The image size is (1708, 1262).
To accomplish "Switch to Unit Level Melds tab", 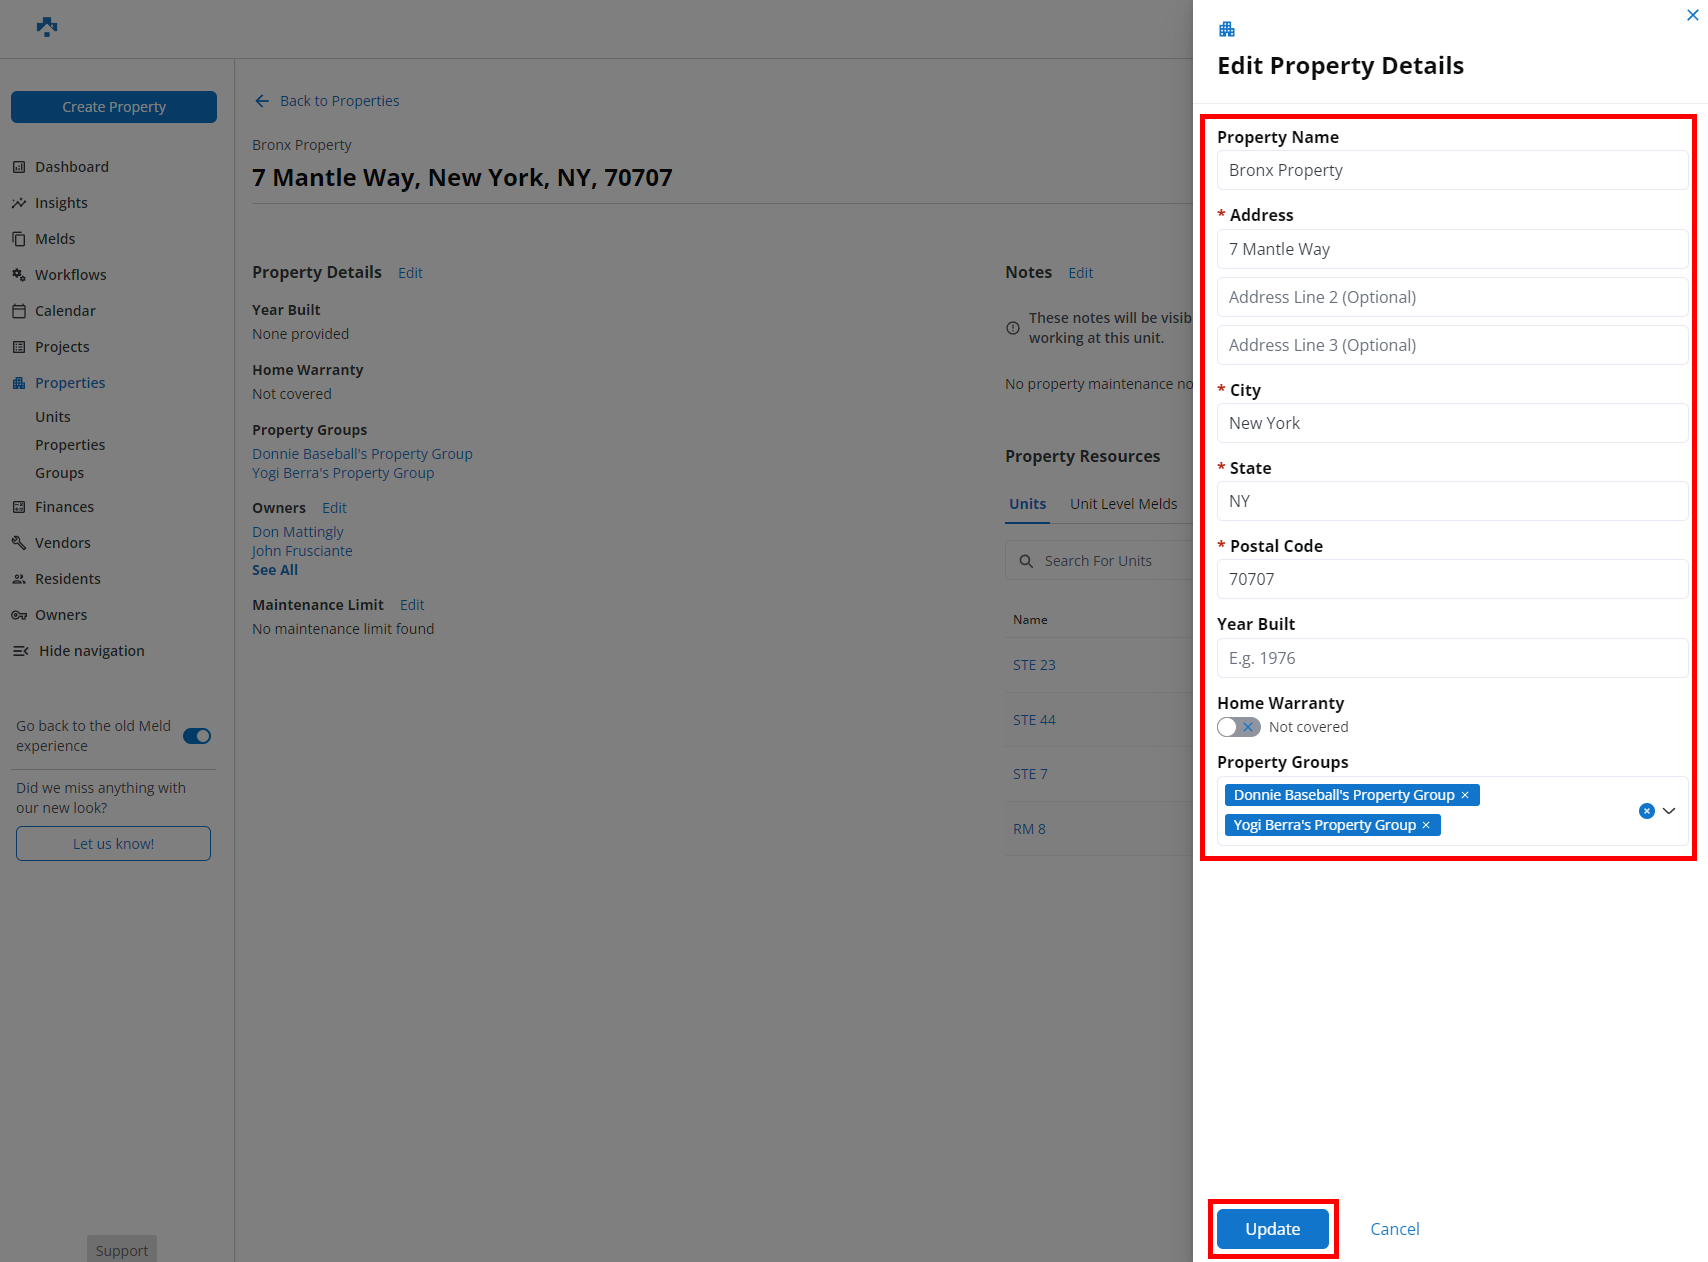I will [x=1123, y=504].
